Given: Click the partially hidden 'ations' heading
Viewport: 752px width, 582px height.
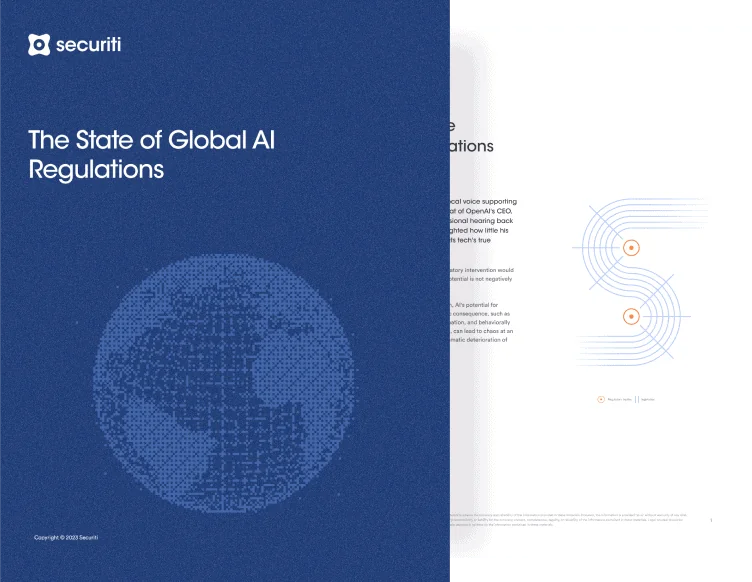Looking at the screenshot, I should pos(471,146).
